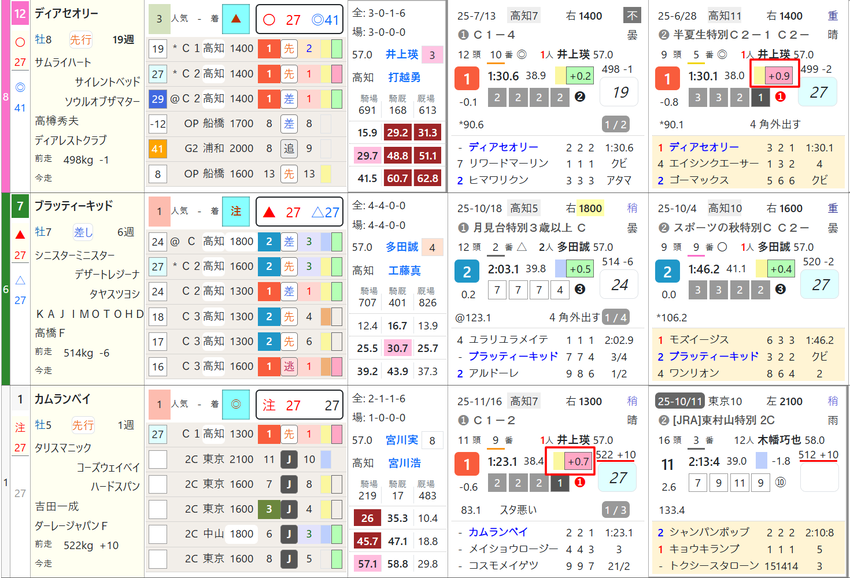Open horse name ディアセオリー in left column
850x578 pixels.
point(67,13)
